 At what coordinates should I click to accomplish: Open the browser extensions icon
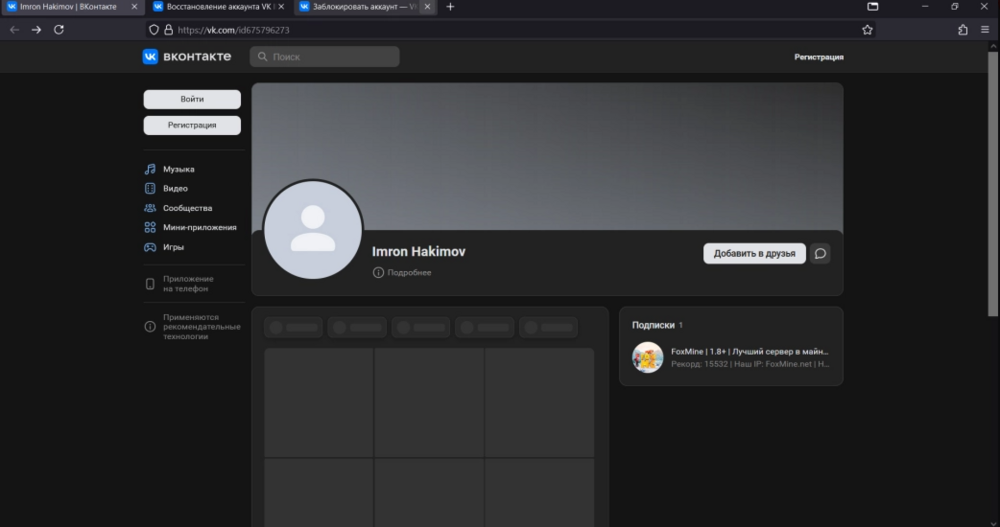[x=963, y=29]
